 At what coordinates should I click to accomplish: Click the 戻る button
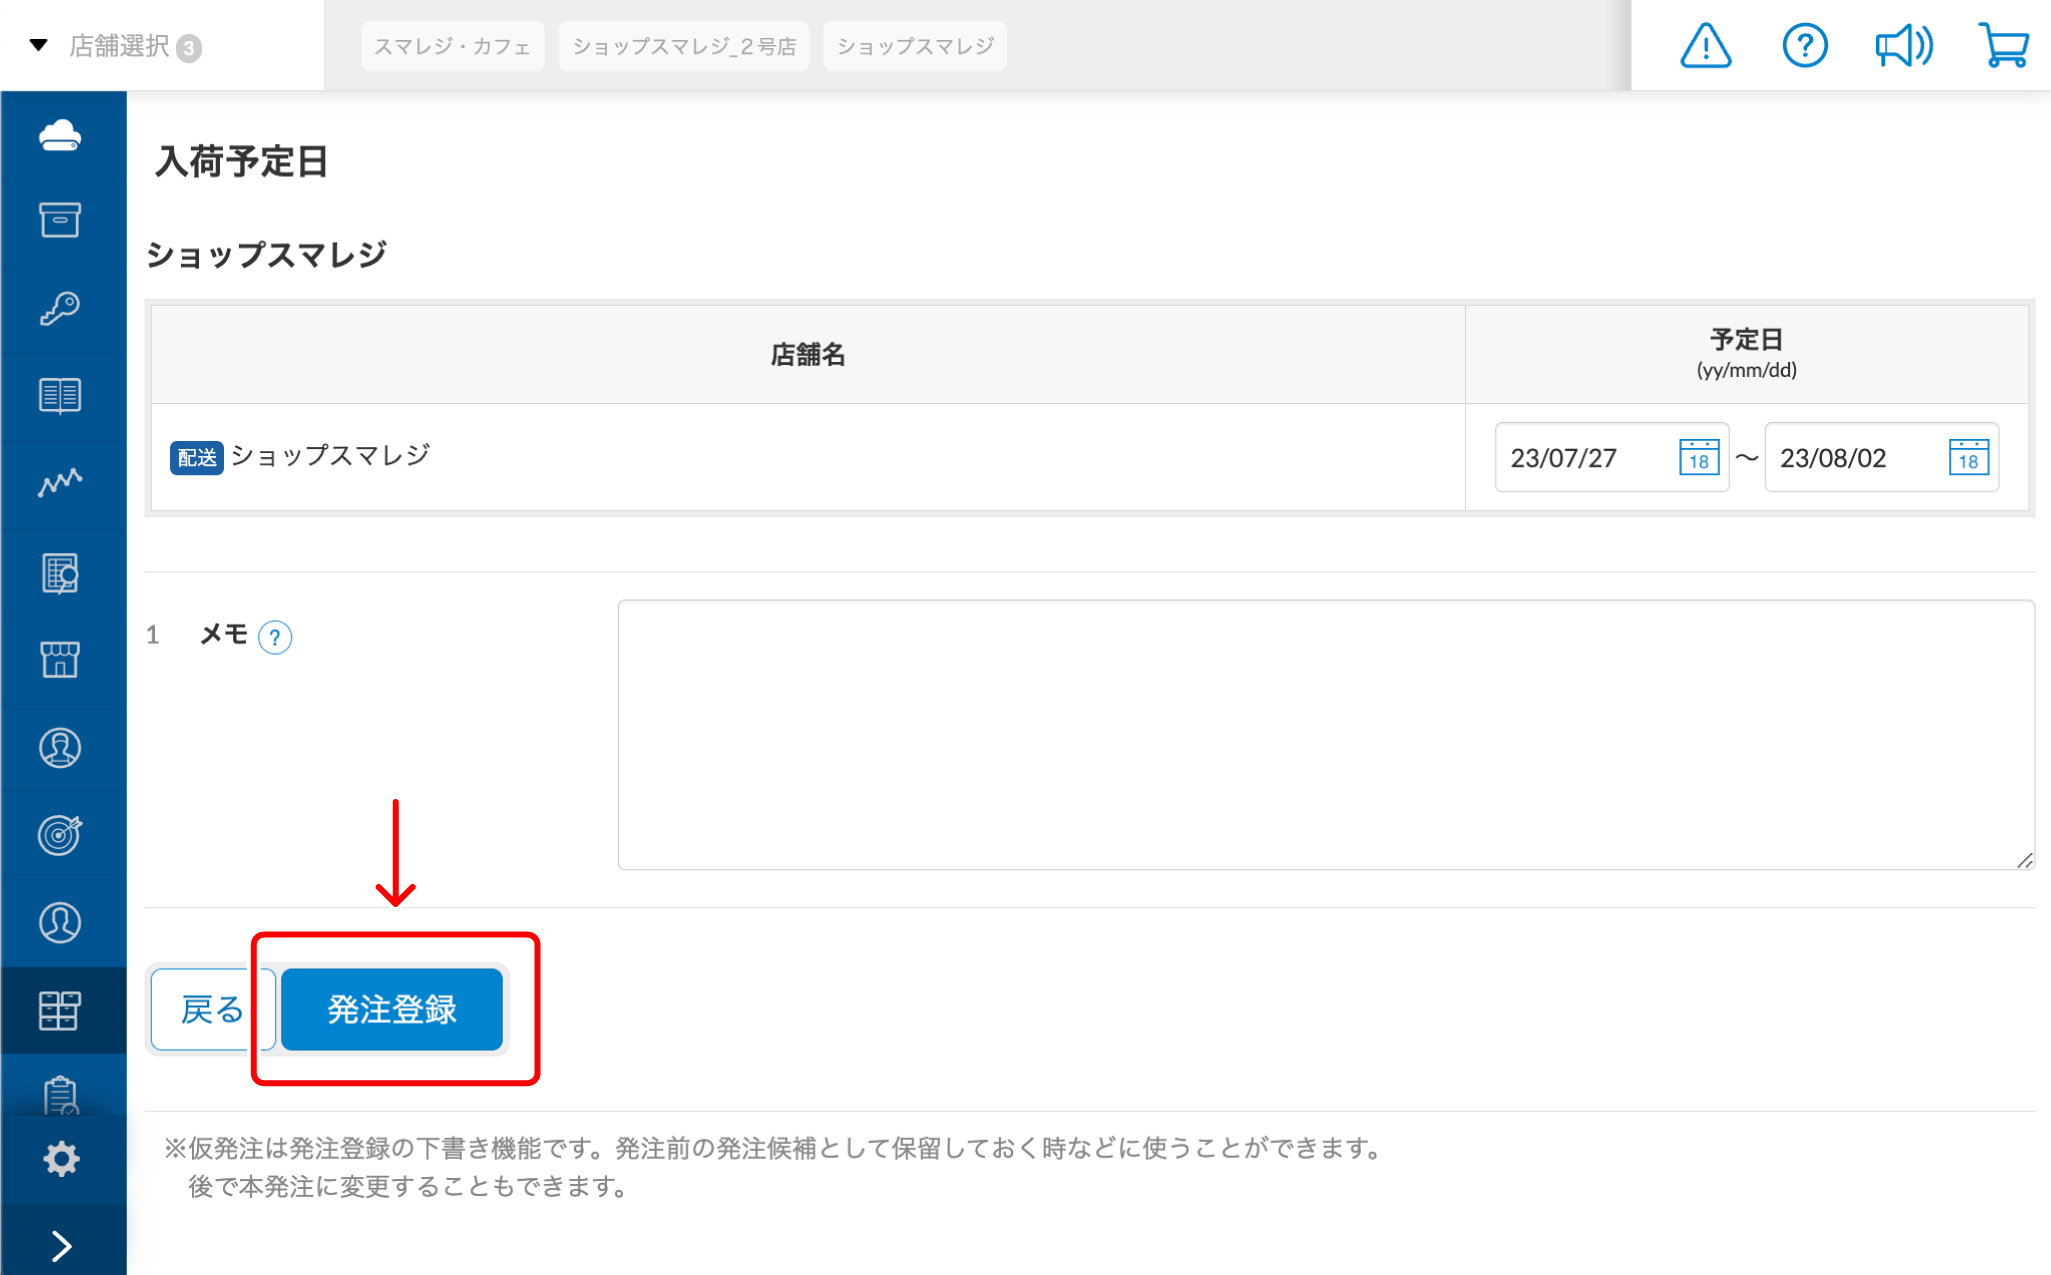211,1009
